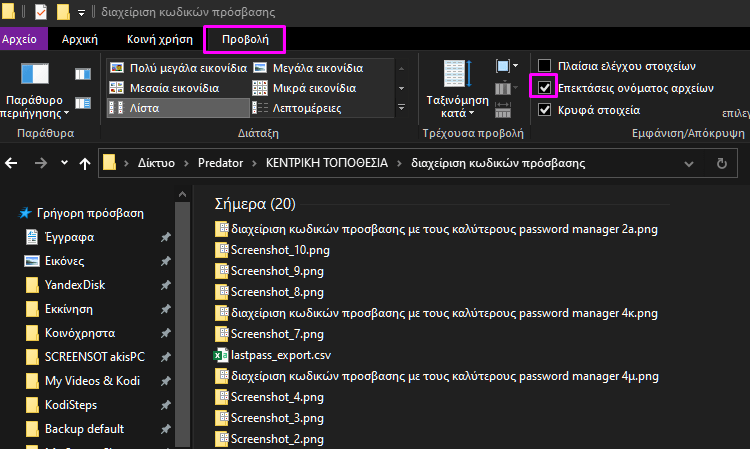This screenshot has width=750, height=449.
Task: Click διαχείριση κωδικών πρόσβασης breadcrumb
Action: click(x=498, y=163)
